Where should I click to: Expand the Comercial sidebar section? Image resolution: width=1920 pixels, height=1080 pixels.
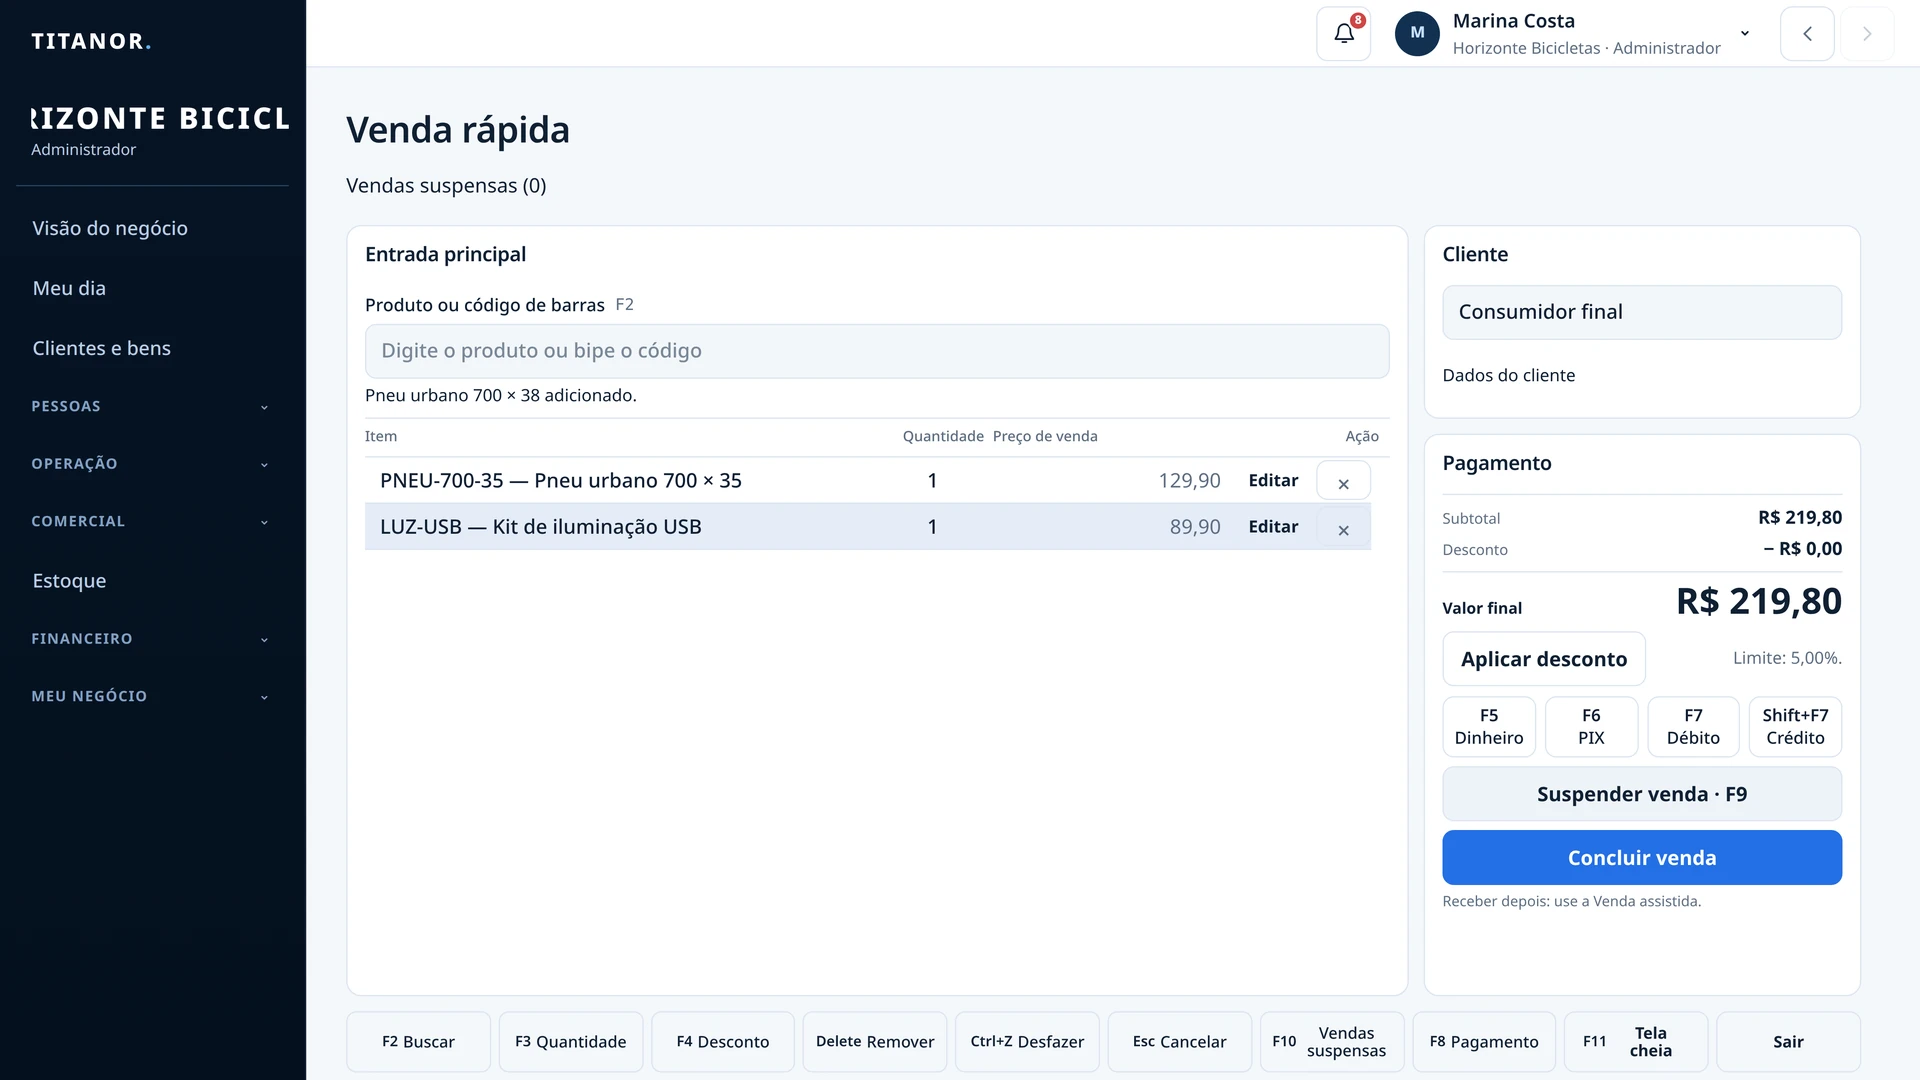click(150, 522)
